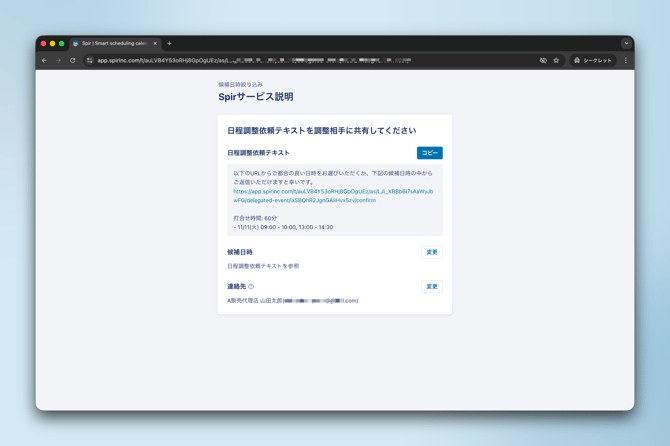Click the blue コピー button
The image size is (670, 446).
(429, 153)
